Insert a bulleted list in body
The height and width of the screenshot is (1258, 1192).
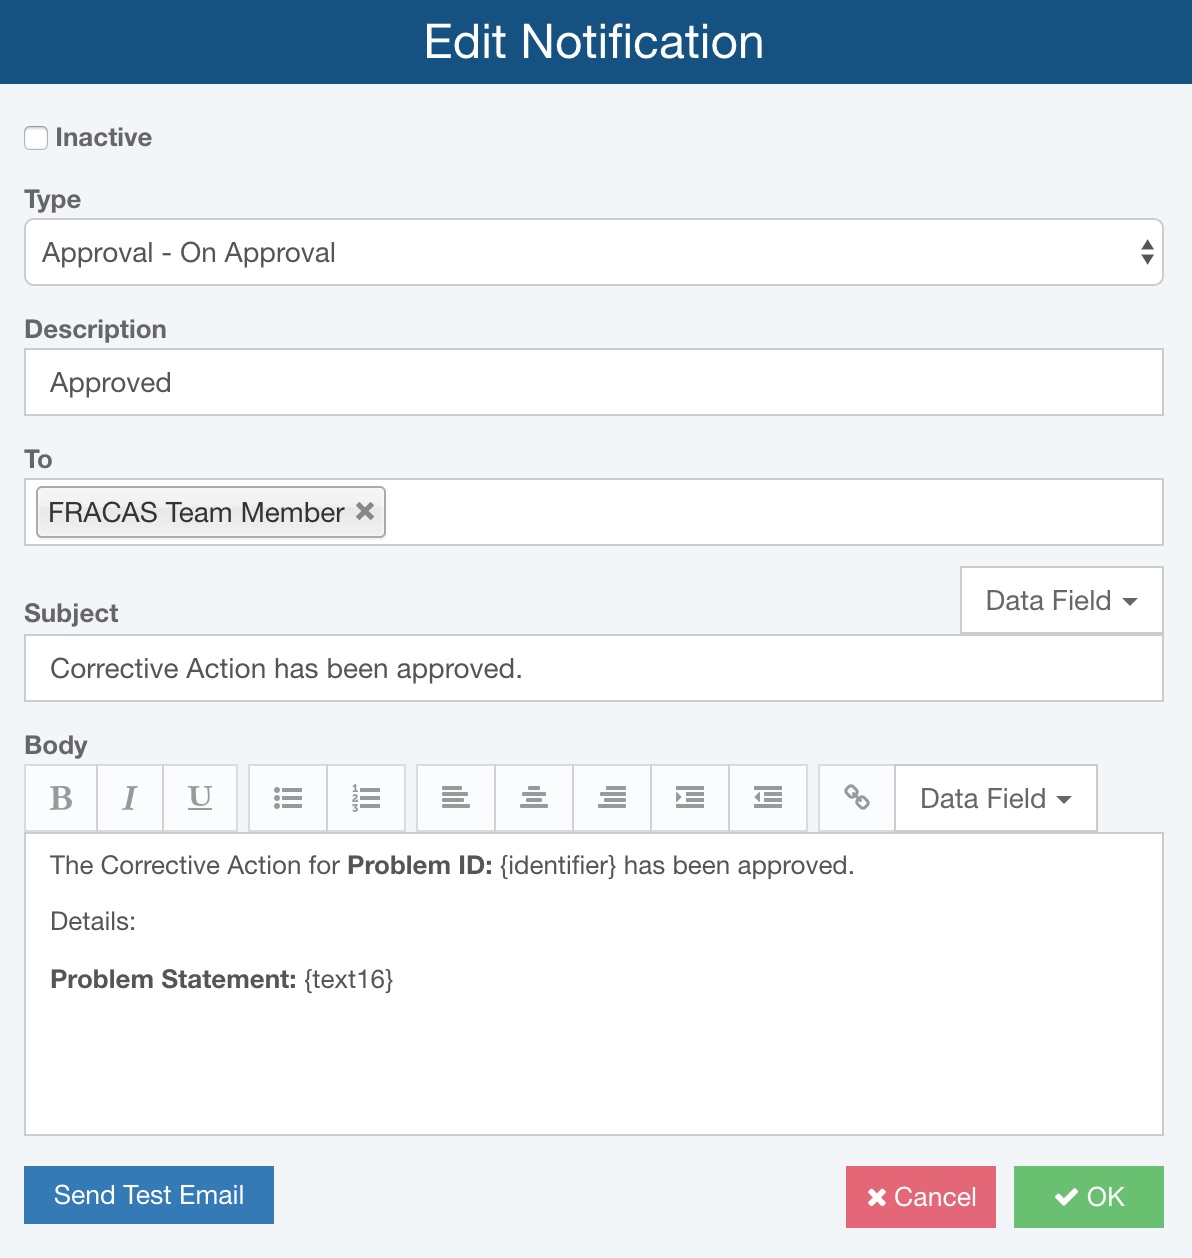(288, 798)
